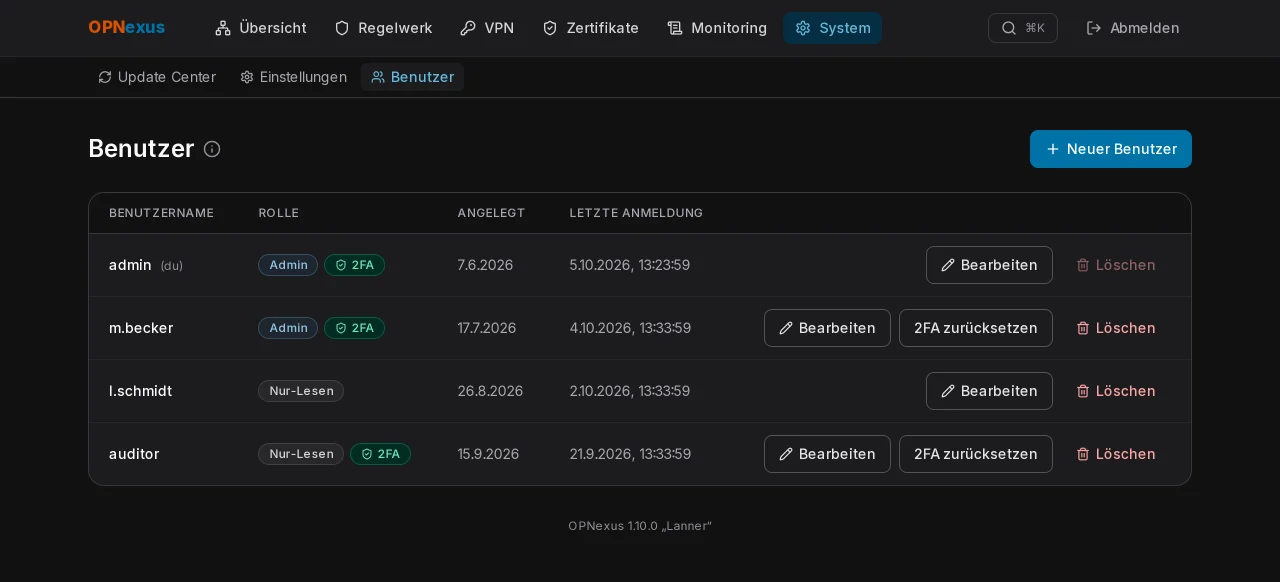Open the VPN navigation tab
Image resolution: width=1280 pixels, height=582 pixels.
(487, 28)
